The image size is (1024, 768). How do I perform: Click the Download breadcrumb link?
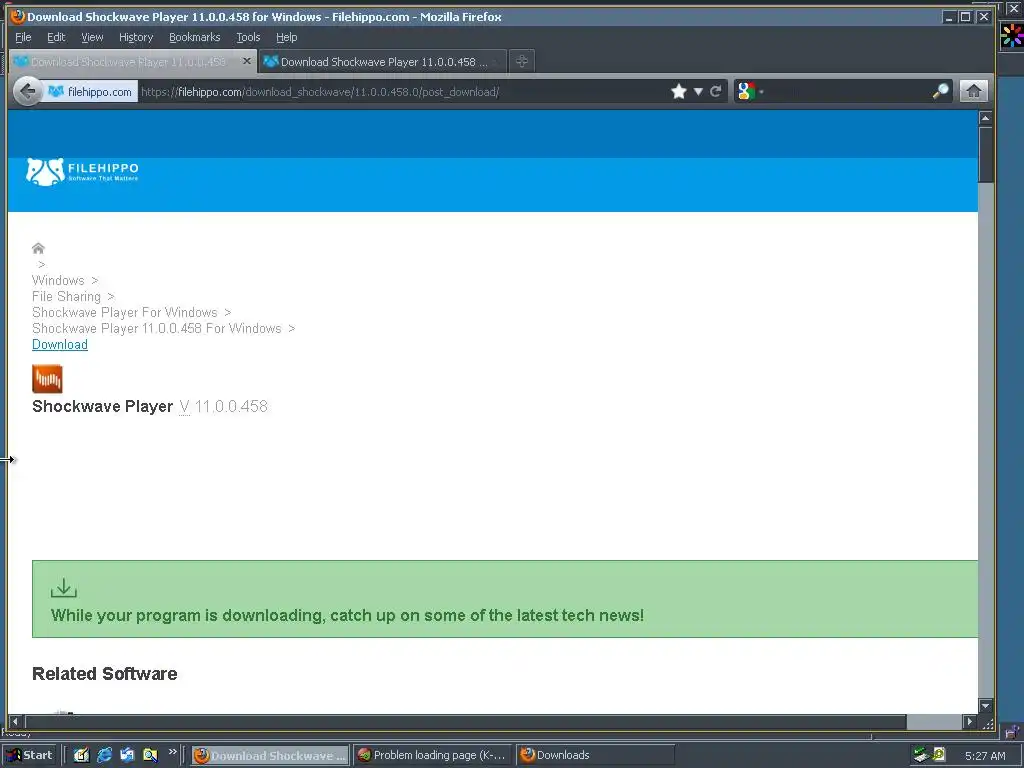(x=60, y=344)
